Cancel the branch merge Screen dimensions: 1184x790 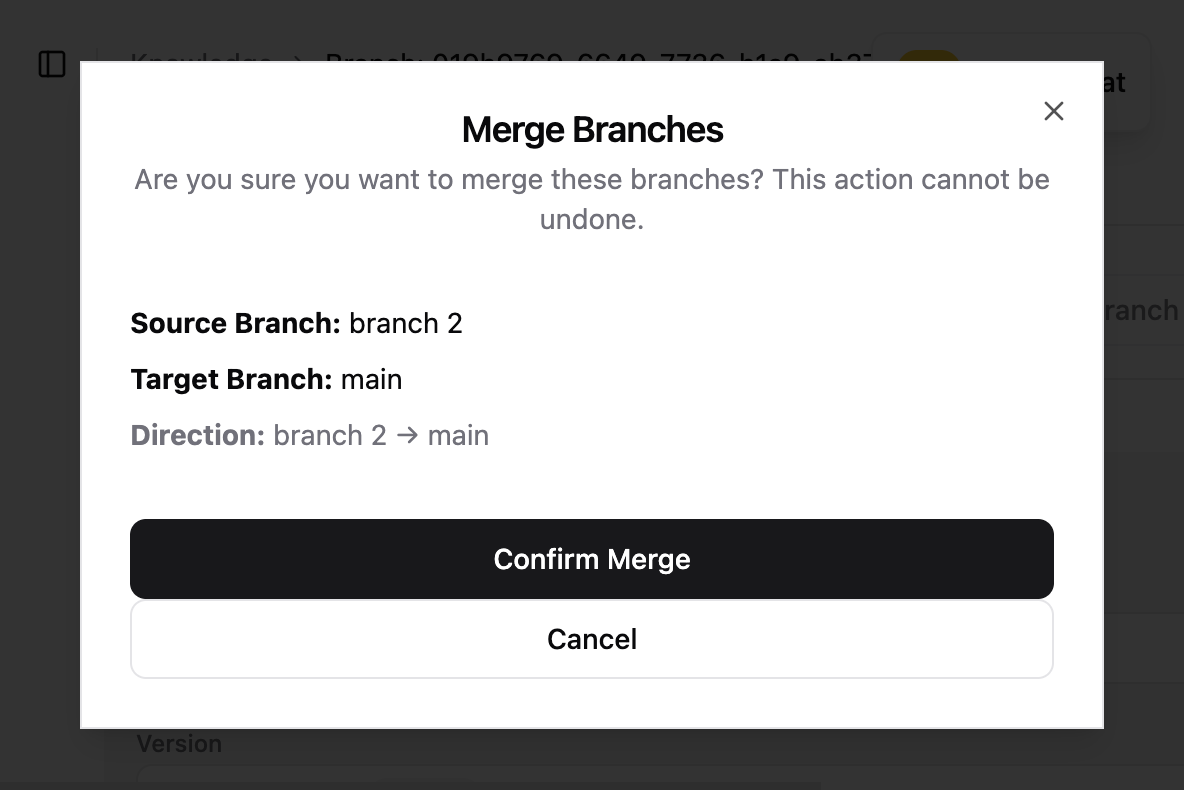click(x=592, y=639)
